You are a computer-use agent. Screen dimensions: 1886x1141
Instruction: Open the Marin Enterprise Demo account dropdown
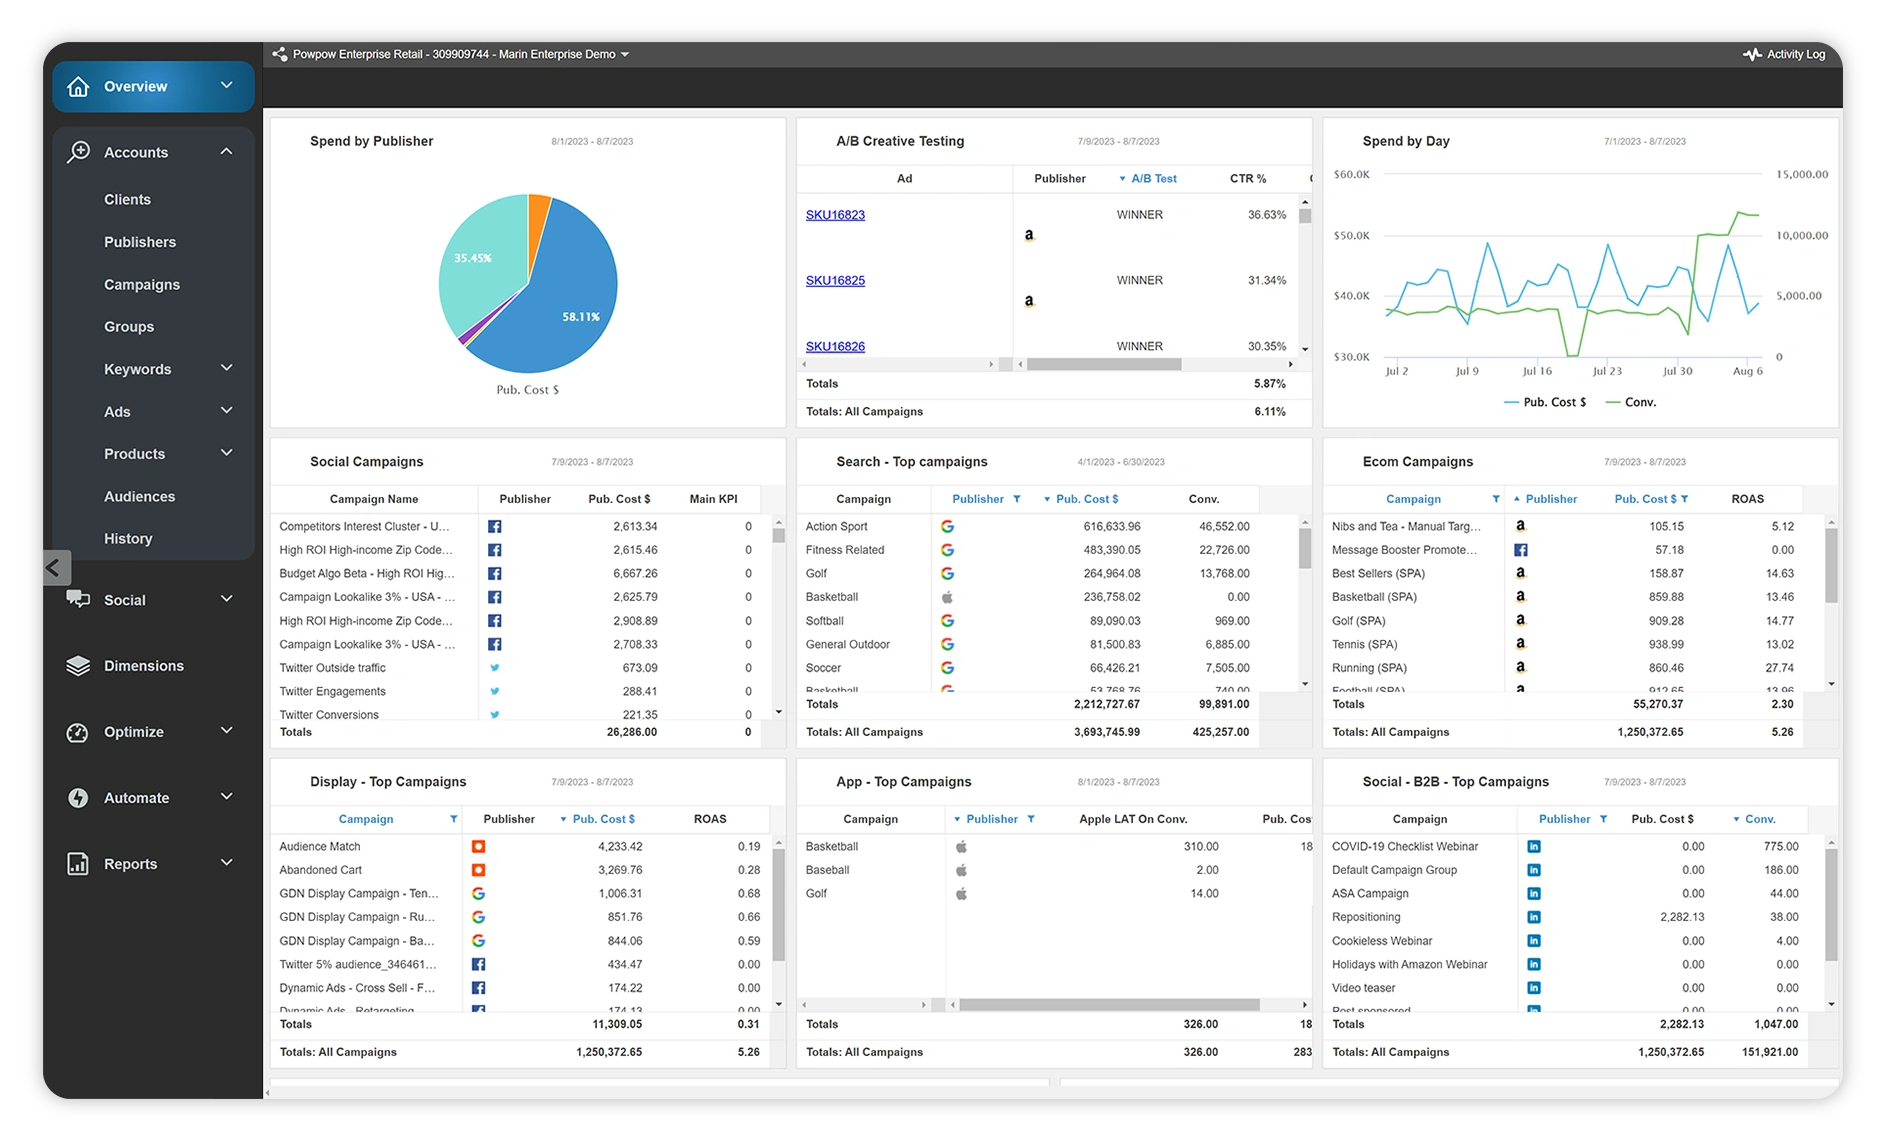(625, 54)
